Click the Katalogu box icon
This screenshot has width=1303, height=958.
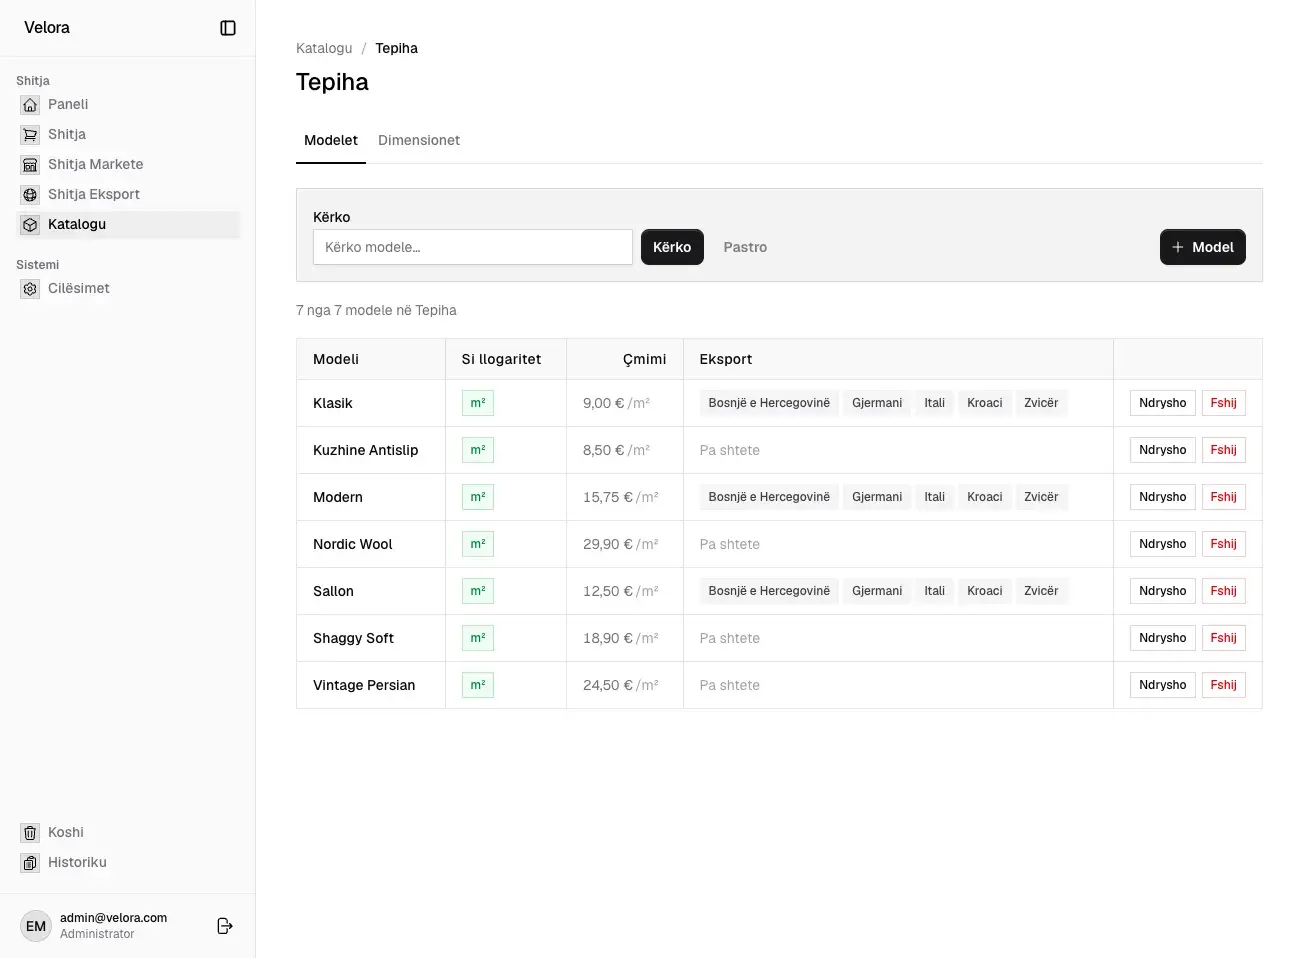click(30, 224)
